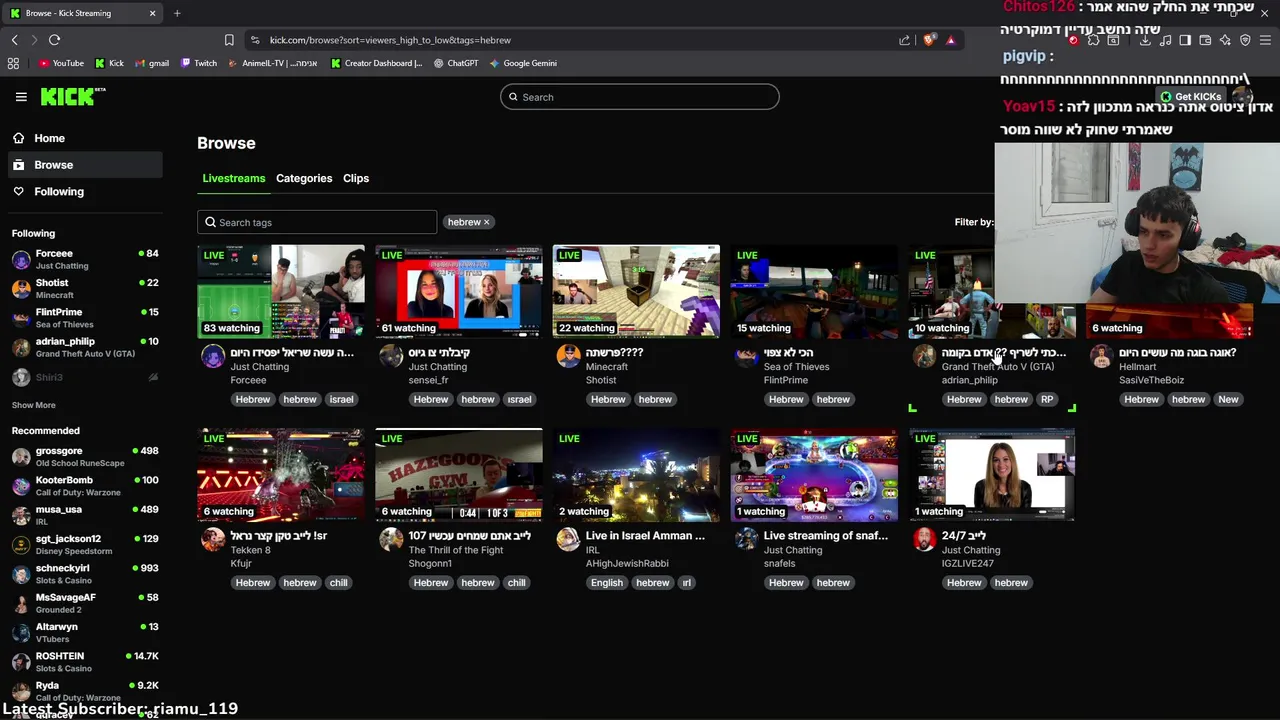Open the ChatGPT bookmark
This screenshot has width=1280, height=720.
point(456,63)
